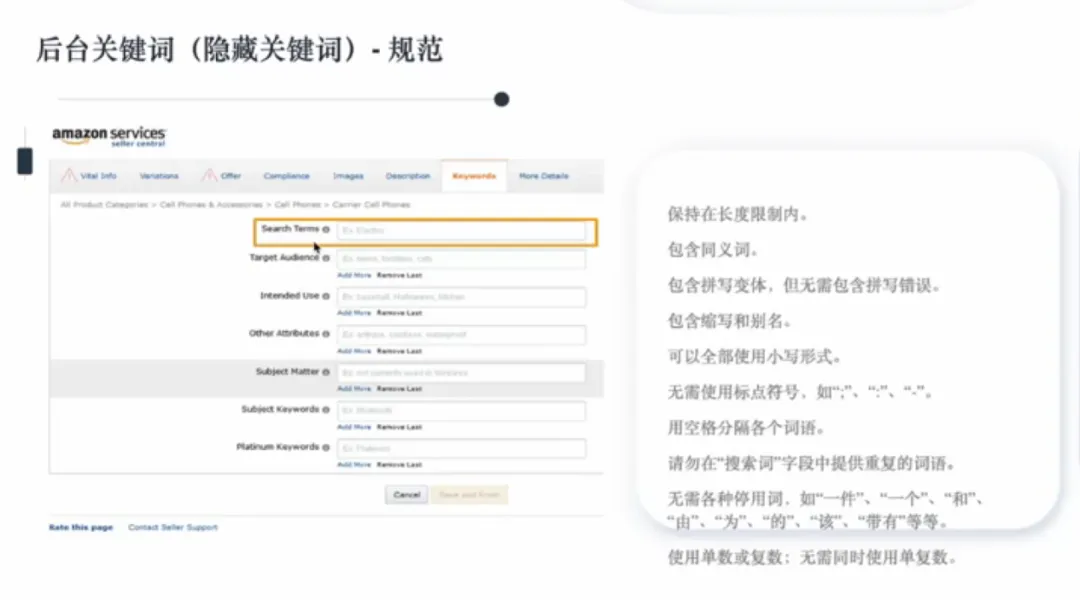
Task: Click the Search Terms help info icon
Action: pyautogui.click(x=326, y=230)
